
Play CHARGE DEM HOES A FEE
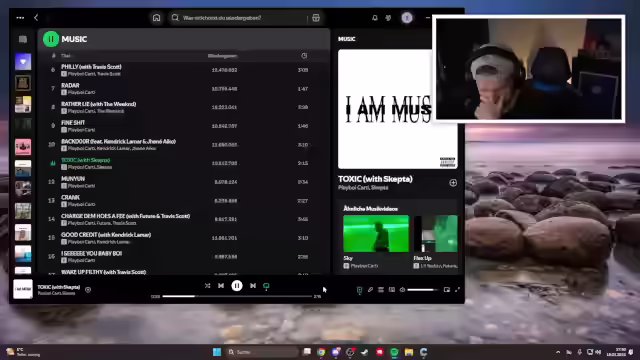point(184,219)
